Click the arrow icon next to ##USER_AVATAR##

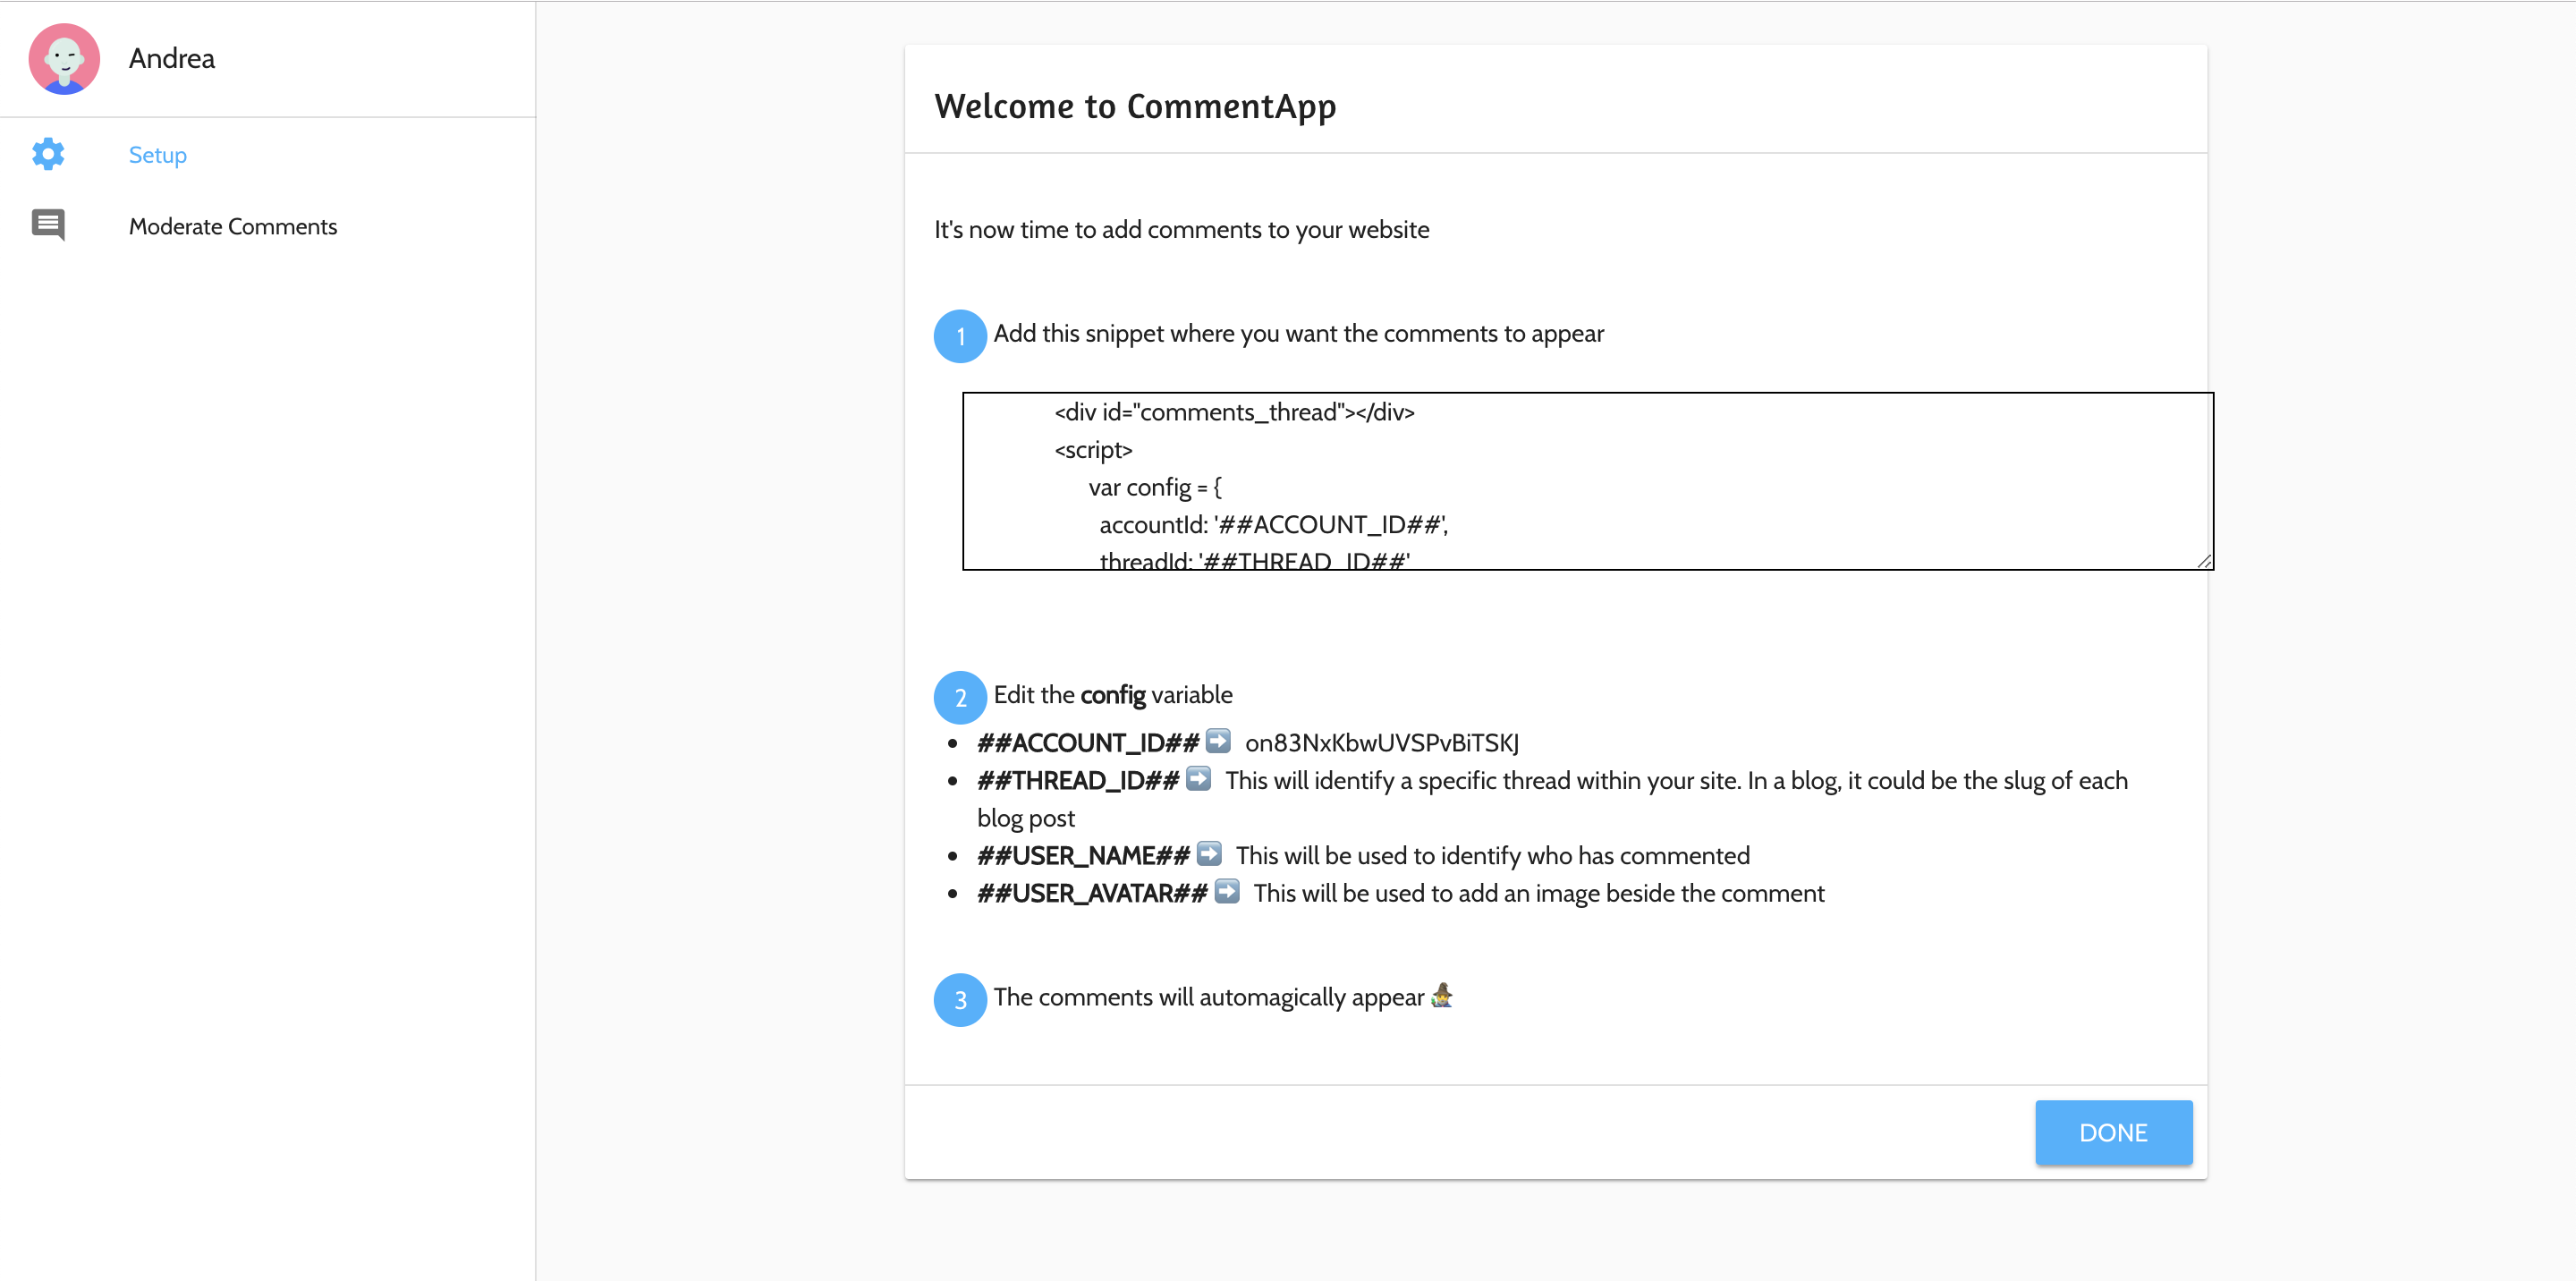tap(1227, 892)
